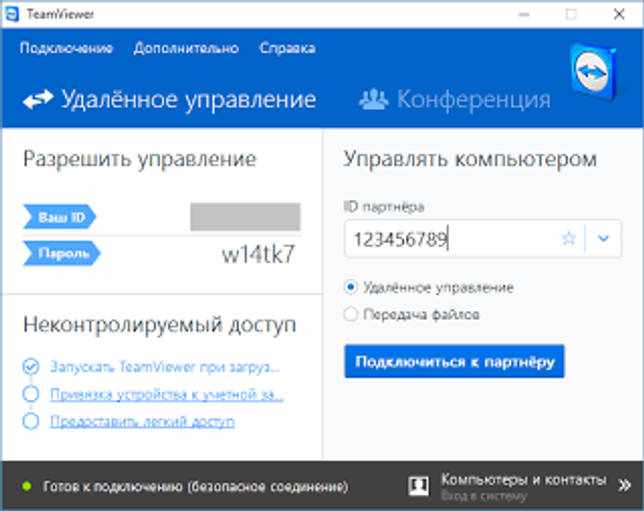Open Предоставить легкий доступ link

(142, 421)
